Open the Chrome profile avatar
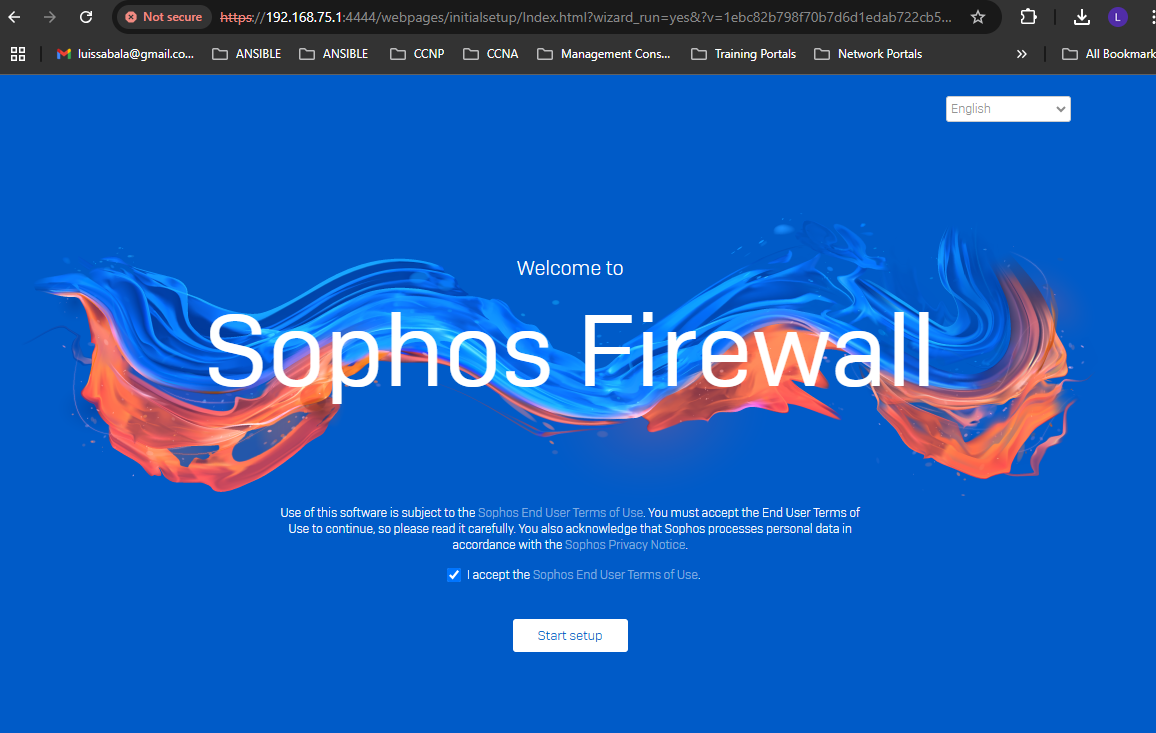 1118,17
